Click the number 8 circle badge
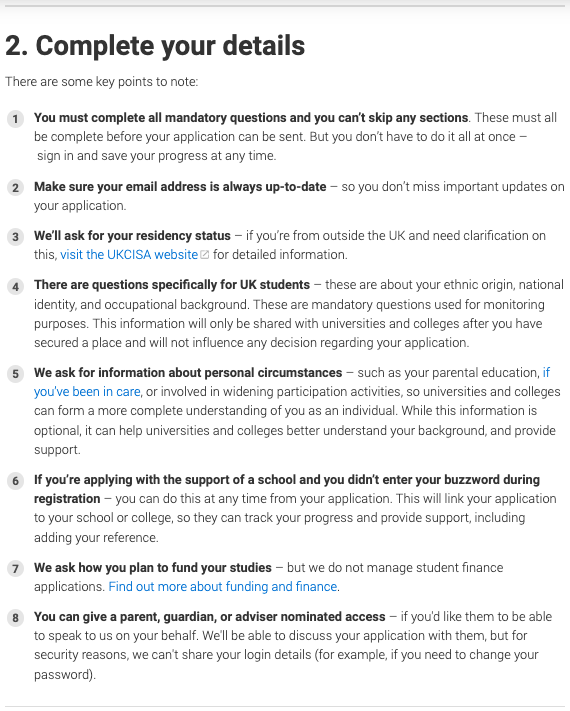The height and width of the screenshot is (711, 570). [x=15, y=618]
